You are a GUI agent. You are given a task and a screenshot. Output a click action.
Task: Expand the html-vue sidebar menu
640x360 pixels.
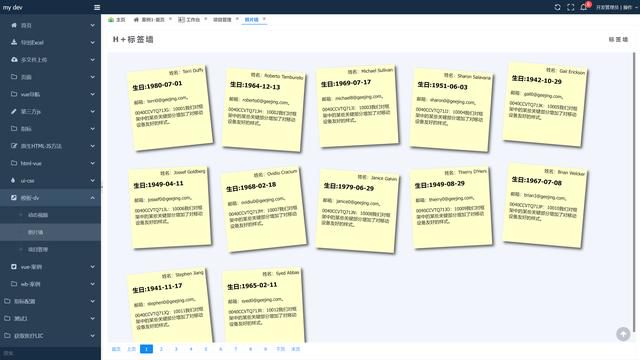(50, 163)
